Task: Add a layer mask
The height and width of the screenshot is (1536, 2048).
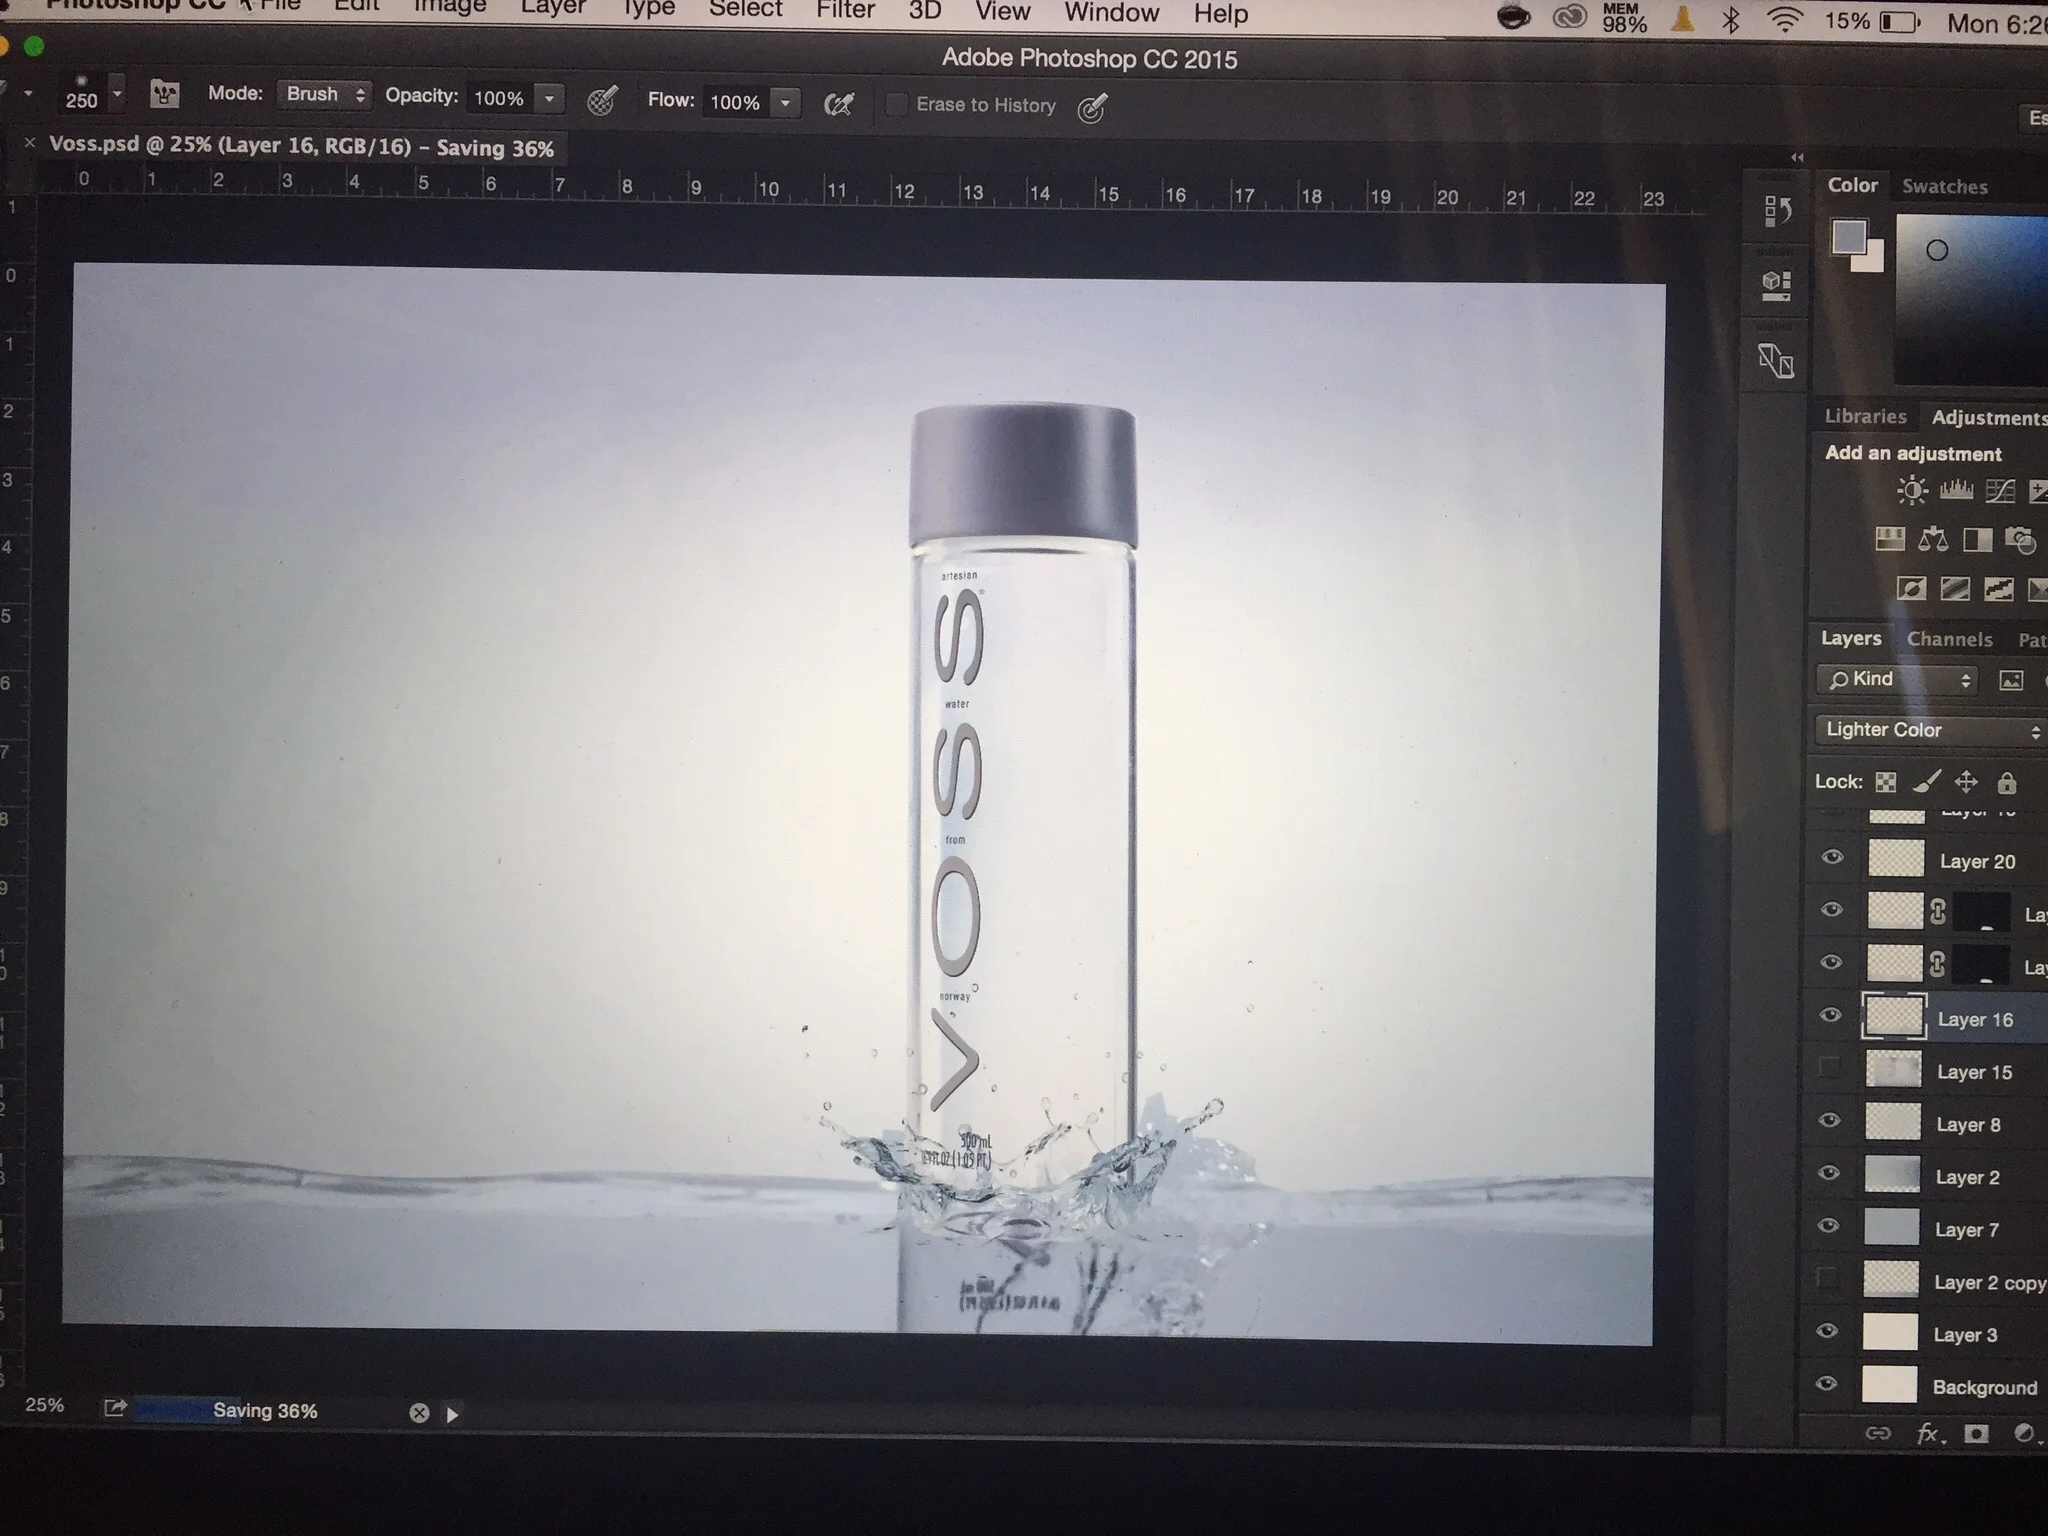Action: (1976, 1434)
